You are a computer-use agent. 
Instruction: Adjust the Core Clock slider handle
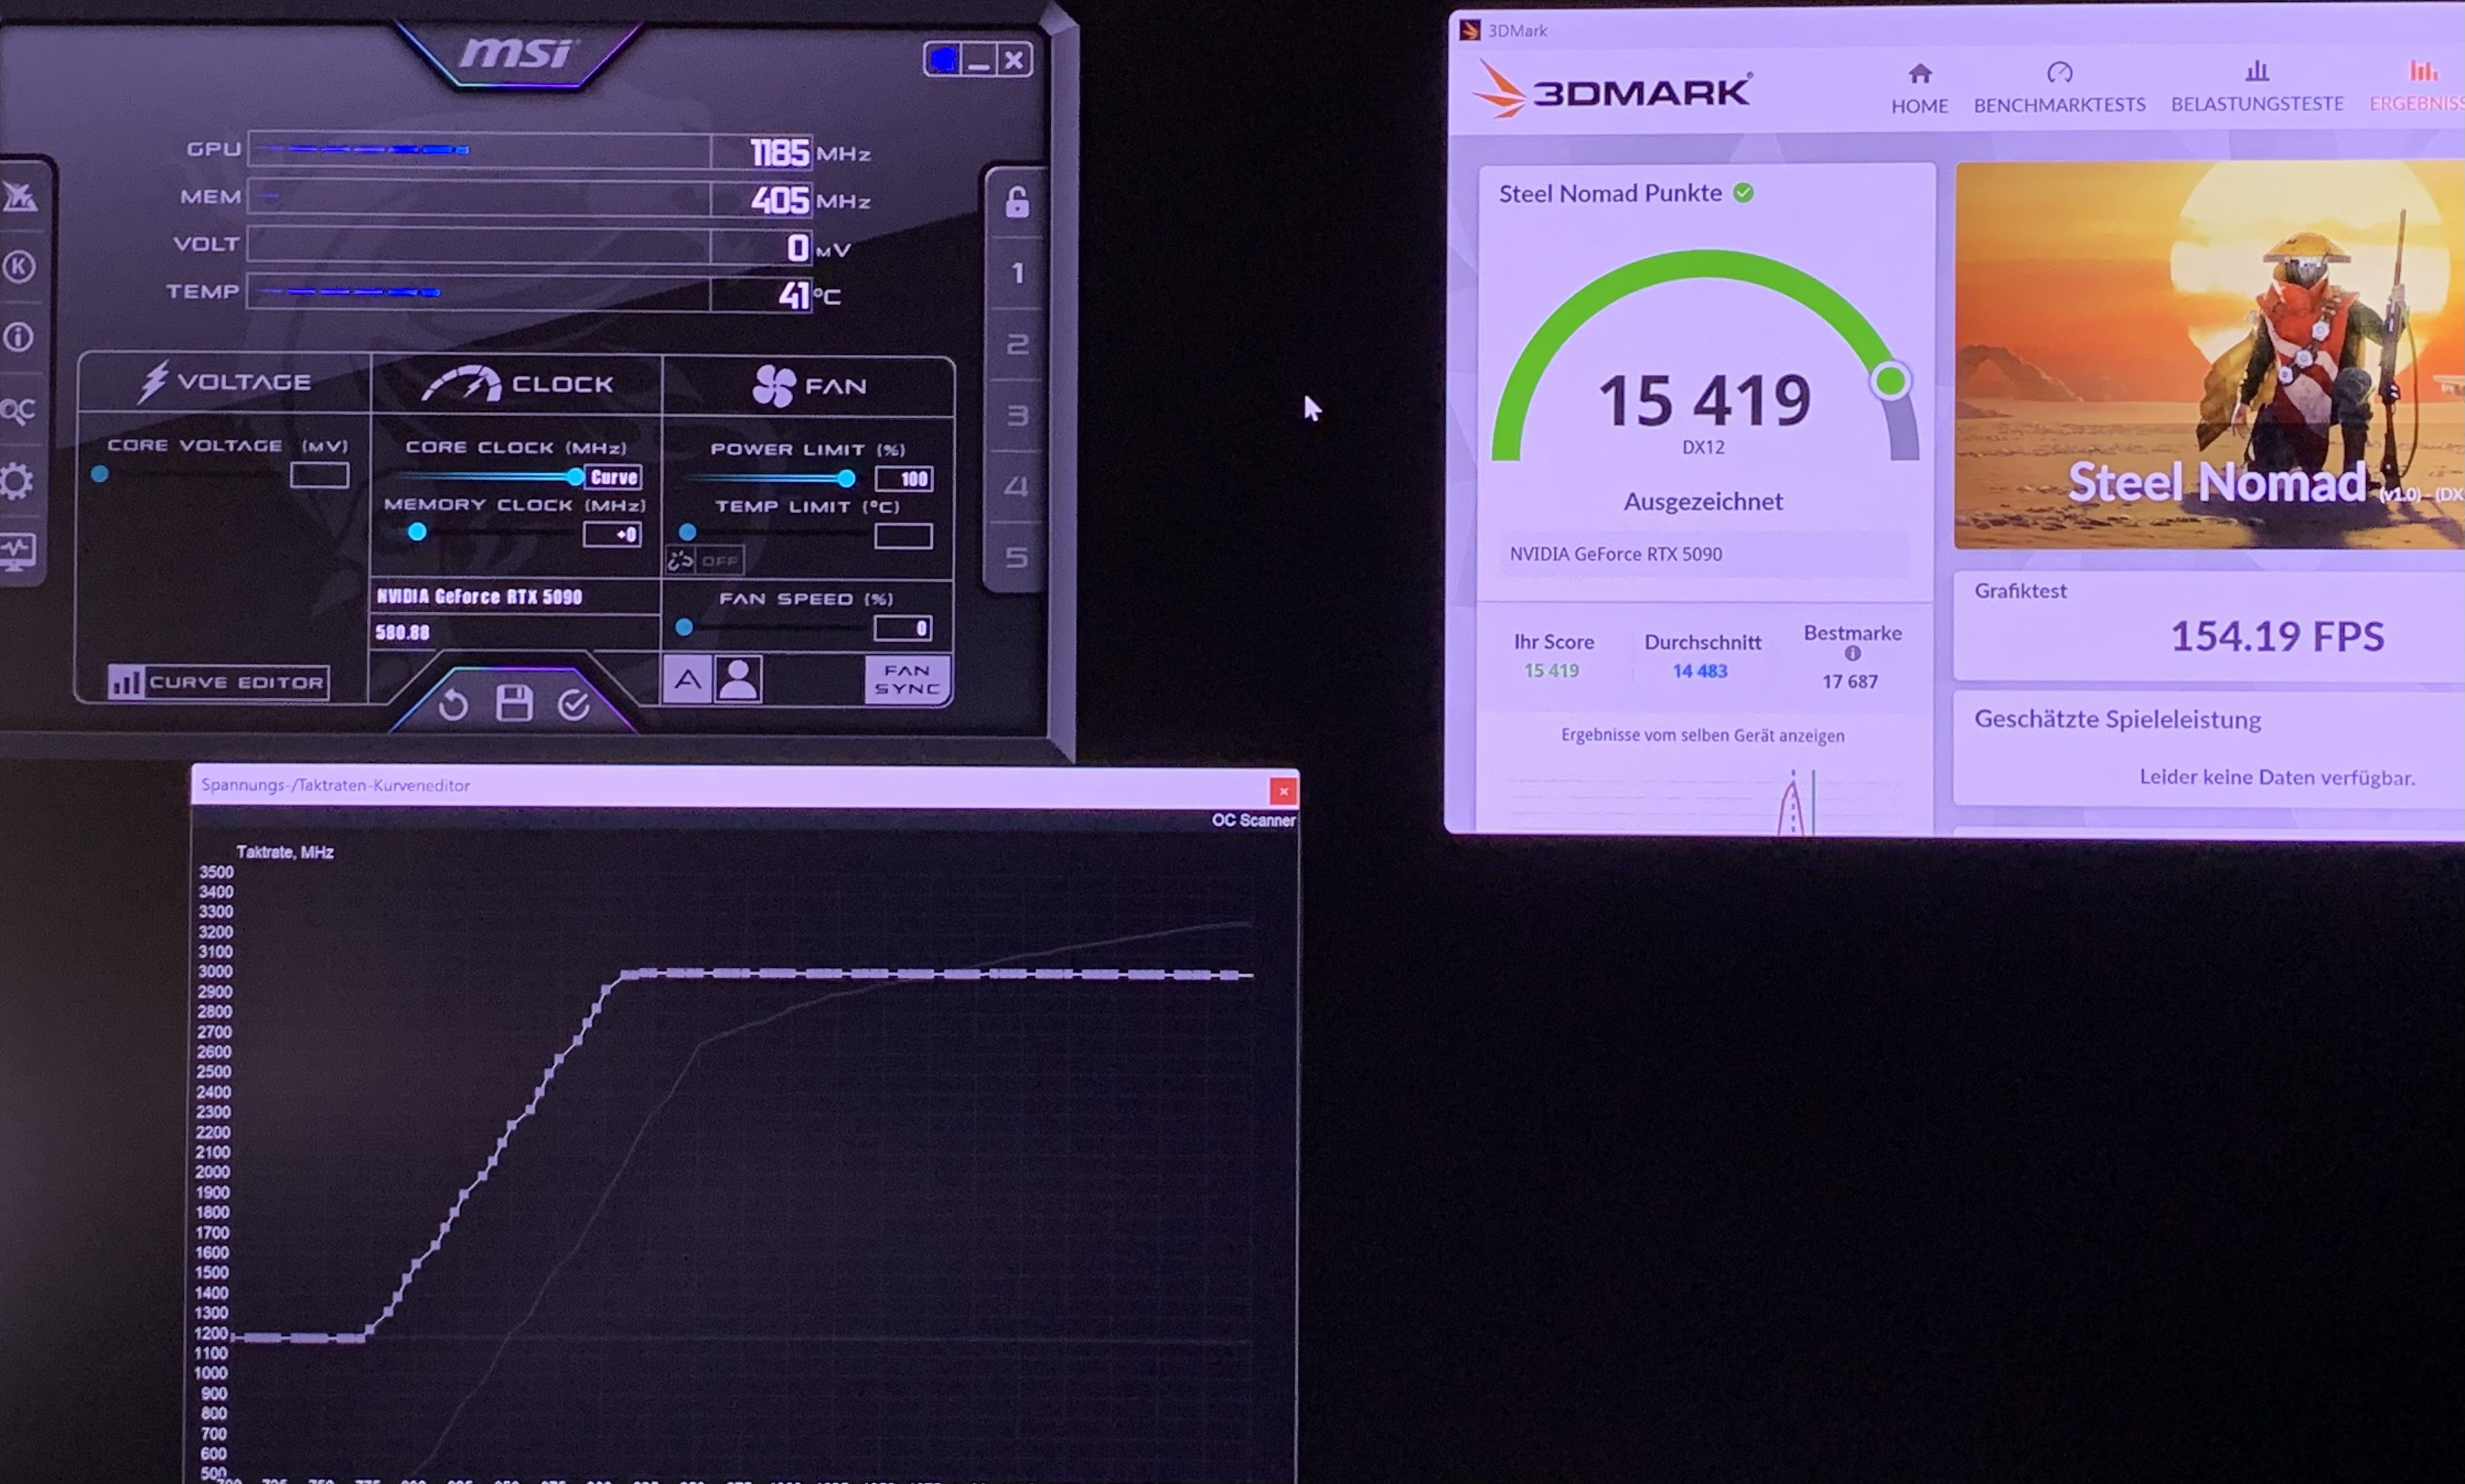(574, 477)
